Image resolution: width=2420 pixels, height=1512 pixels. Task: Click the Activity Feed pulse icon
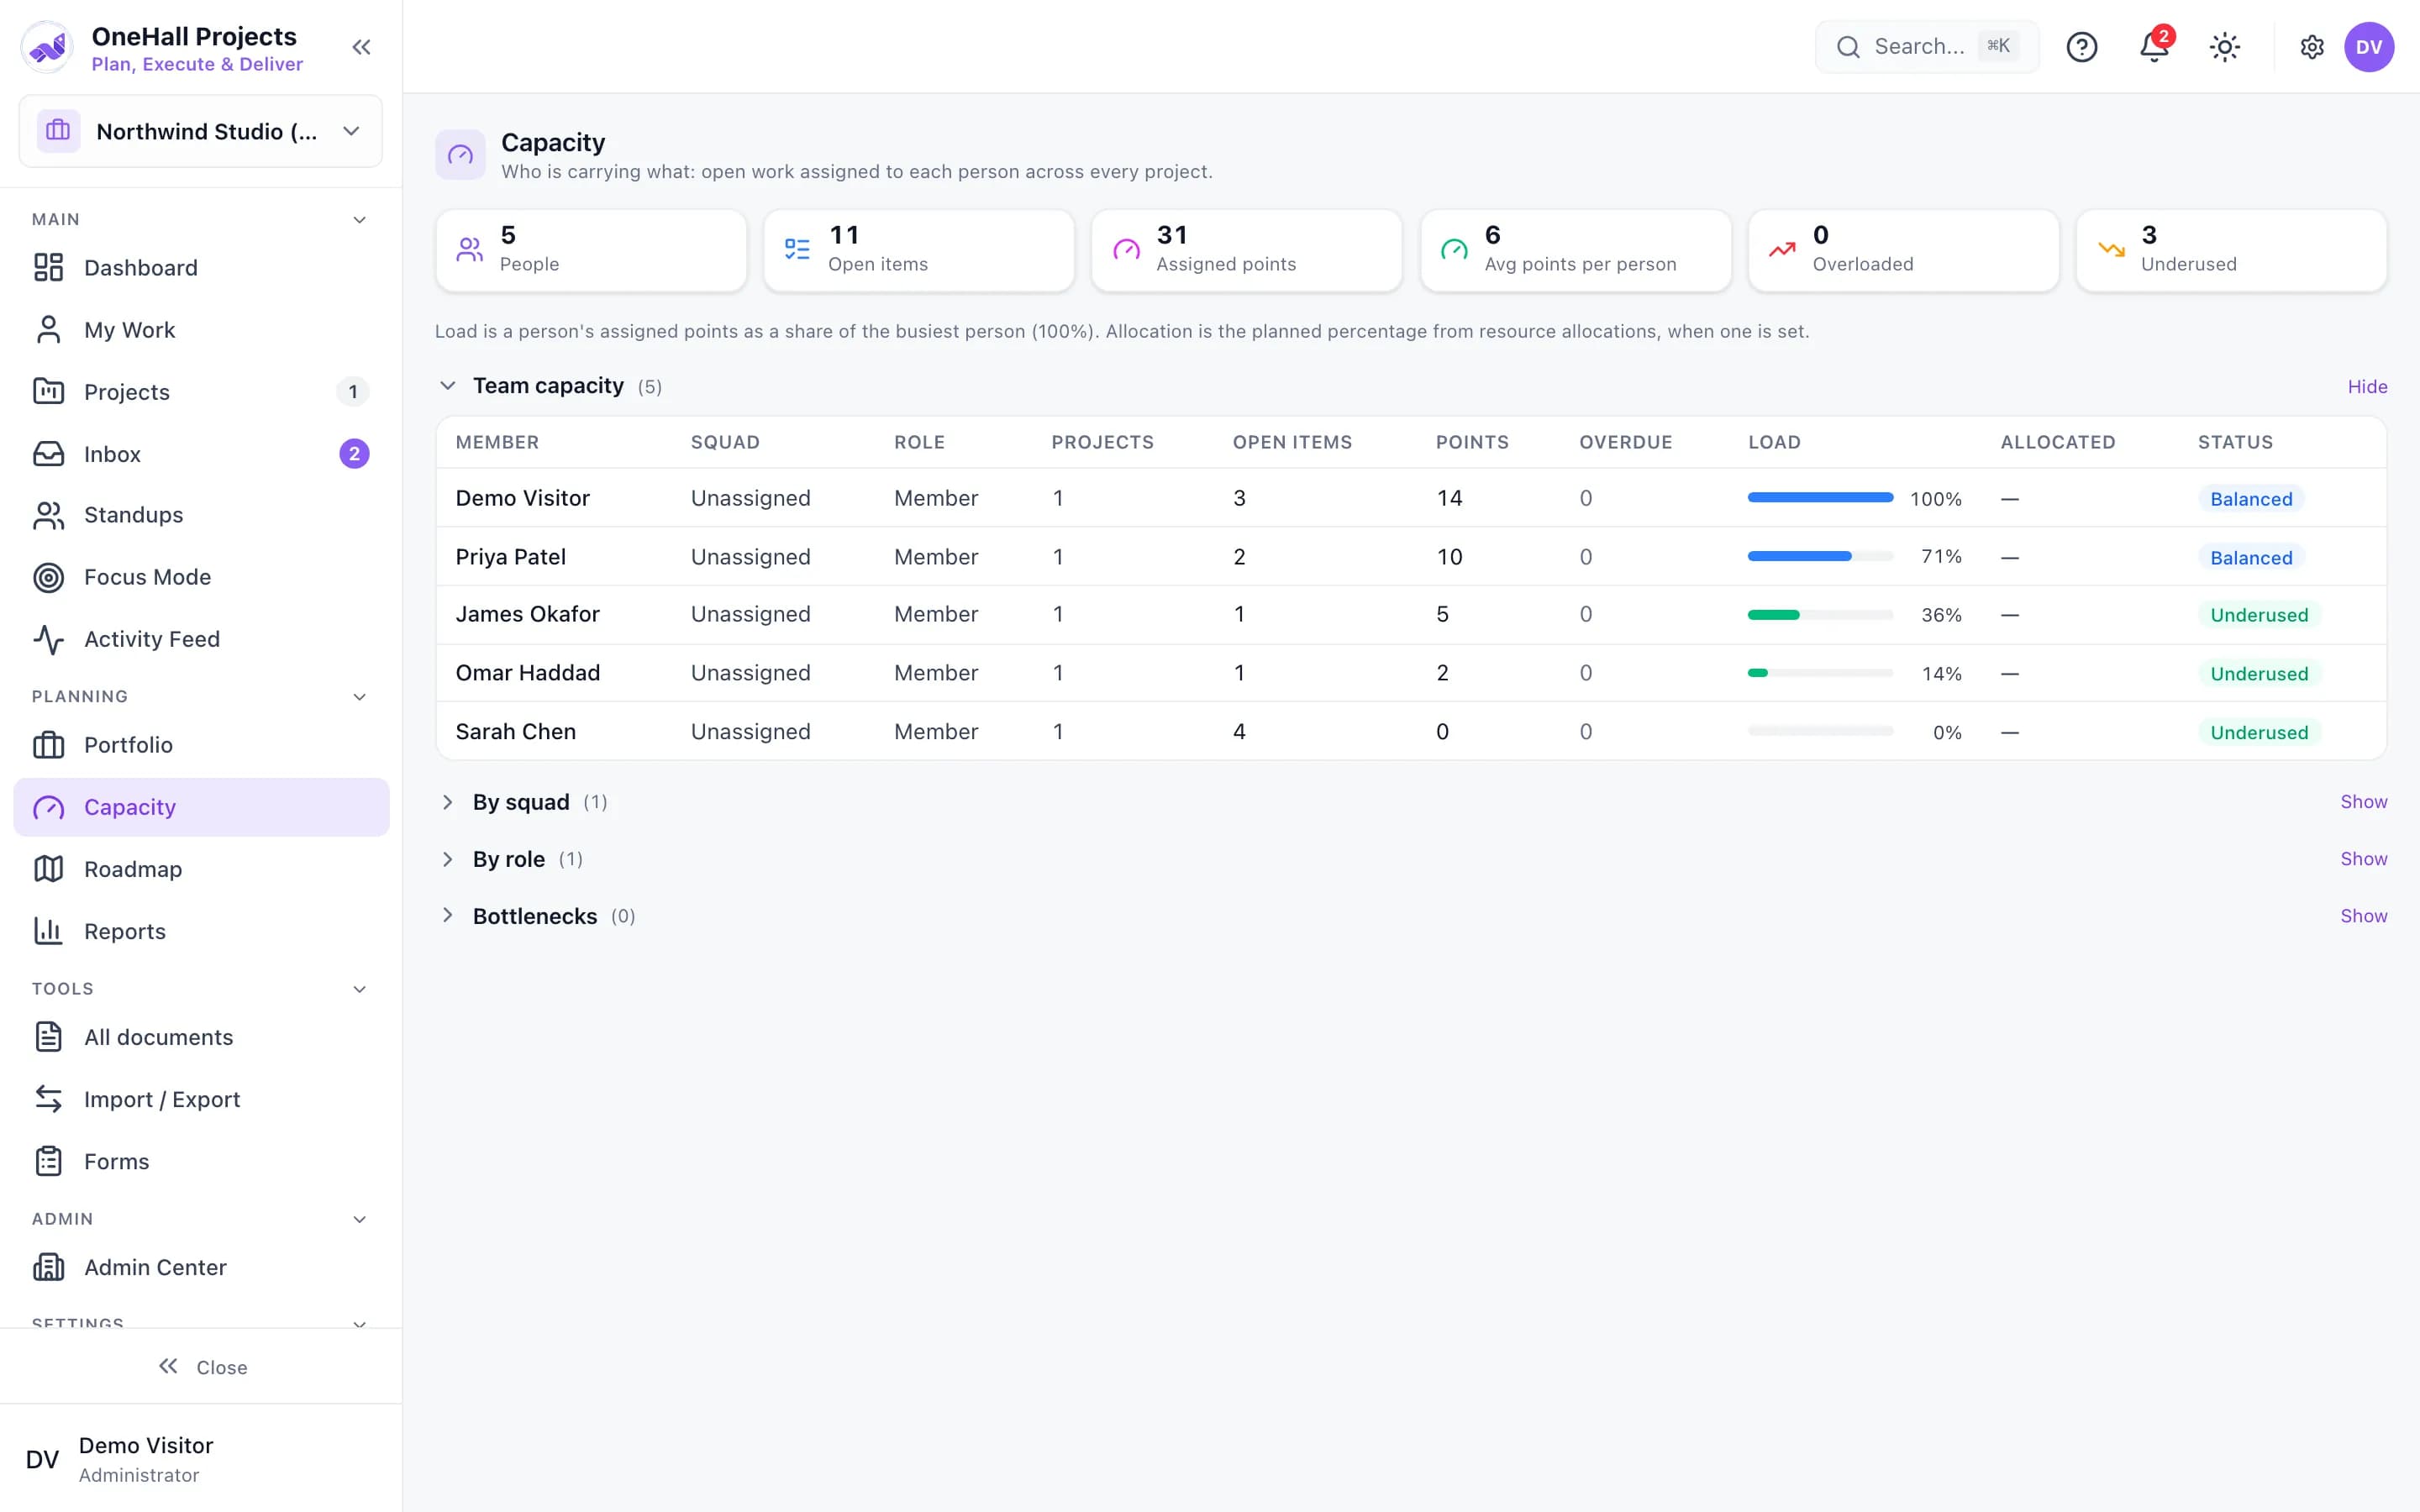click(x=48, y=639)
